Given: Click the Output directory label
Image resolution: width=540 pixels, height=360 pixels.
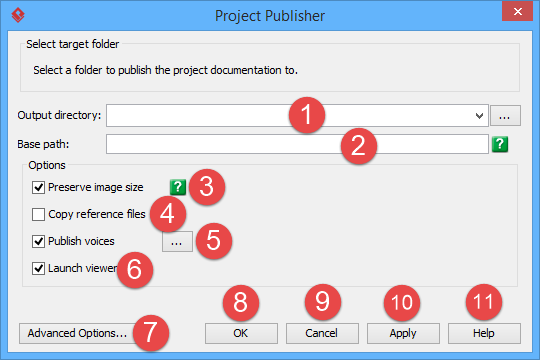Looking at the screenshot, I should click(x=59, y=115).
